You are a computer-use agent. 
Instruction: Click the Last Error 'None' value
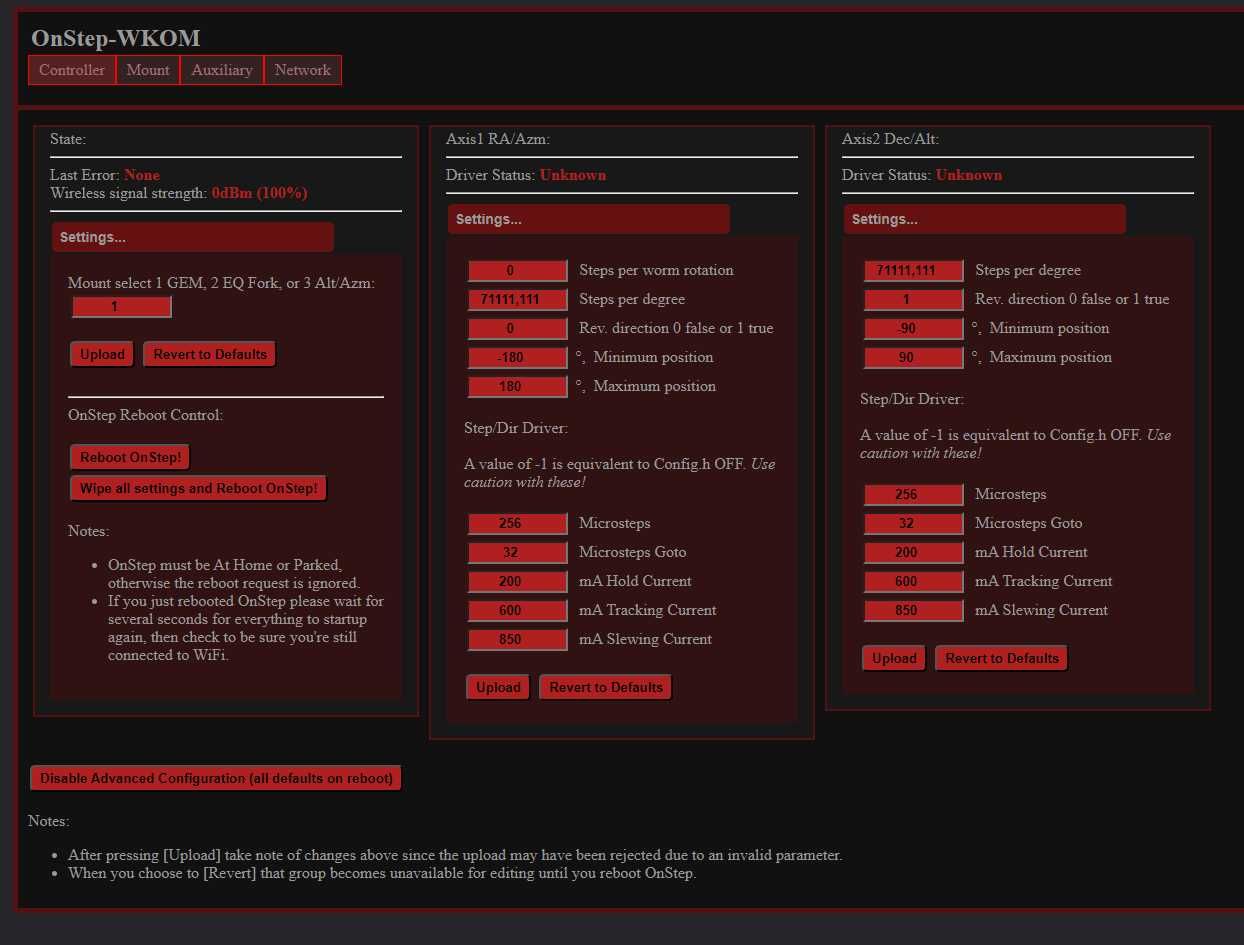142,175
